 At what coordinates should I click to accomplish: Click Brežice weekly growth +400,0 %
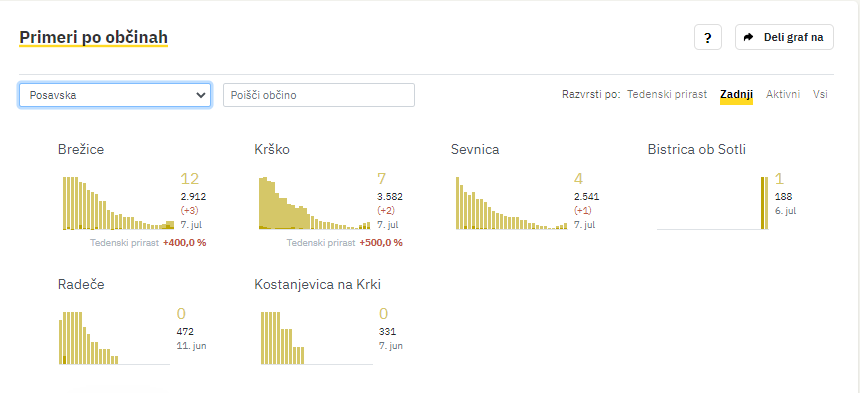(184, 242)
